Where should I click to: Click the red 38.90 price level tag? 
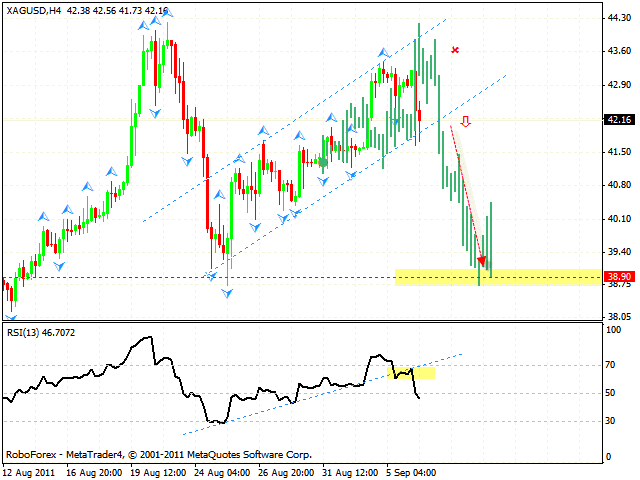(x=620, y=274)
